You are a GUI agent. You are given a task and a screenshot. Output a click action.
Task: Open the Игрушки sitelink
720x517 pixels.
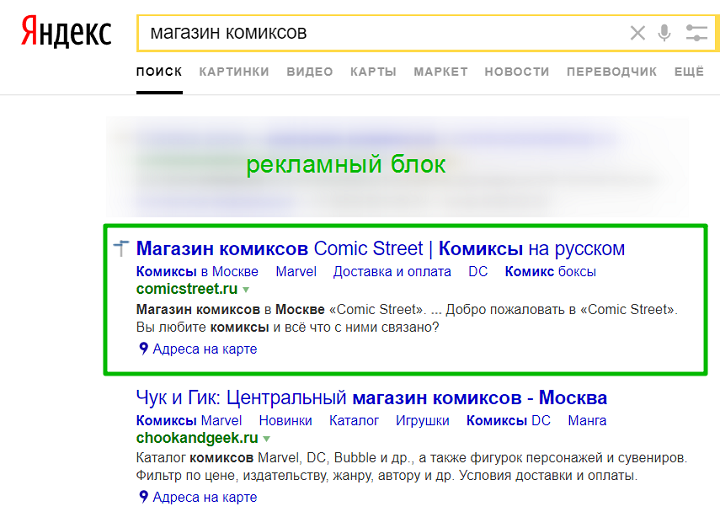click(422, 420)
